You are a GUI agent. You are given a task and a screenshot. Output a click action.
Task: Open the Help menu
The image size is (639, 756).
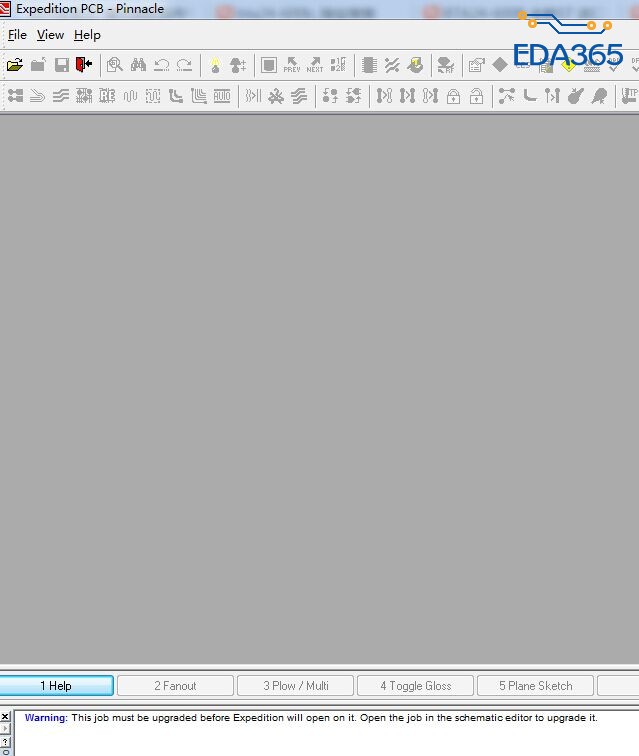(x=87, y=35)
